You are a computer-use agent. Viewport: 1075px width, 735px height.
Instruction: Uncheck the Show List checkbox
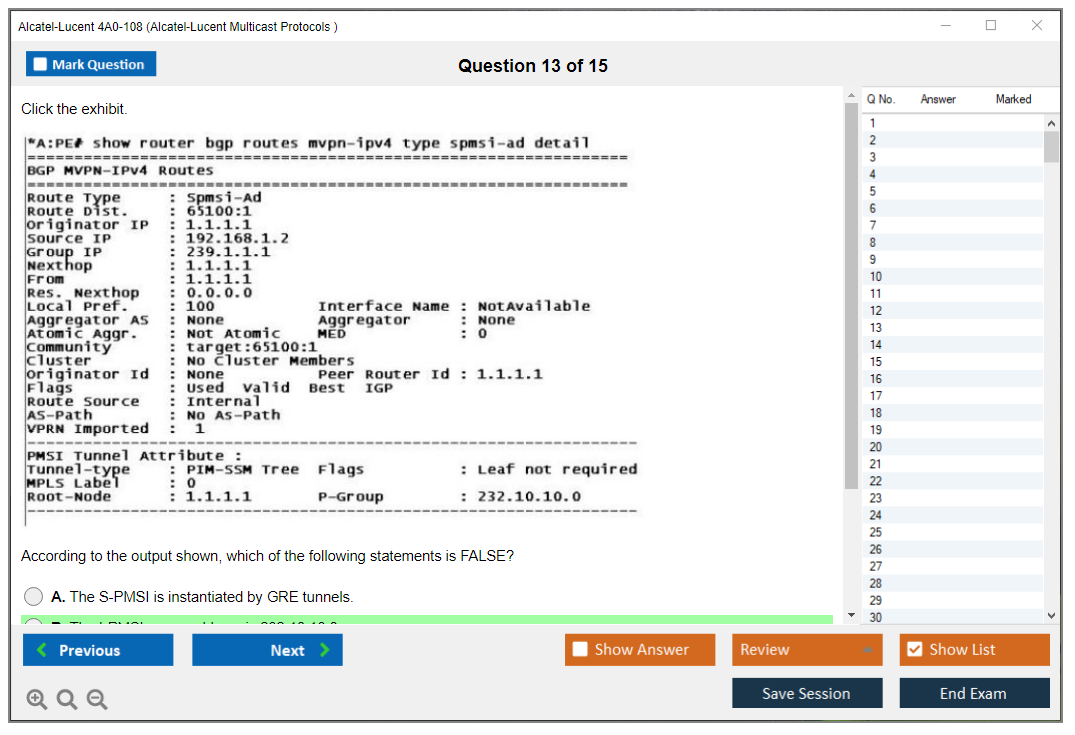(914, 650)
